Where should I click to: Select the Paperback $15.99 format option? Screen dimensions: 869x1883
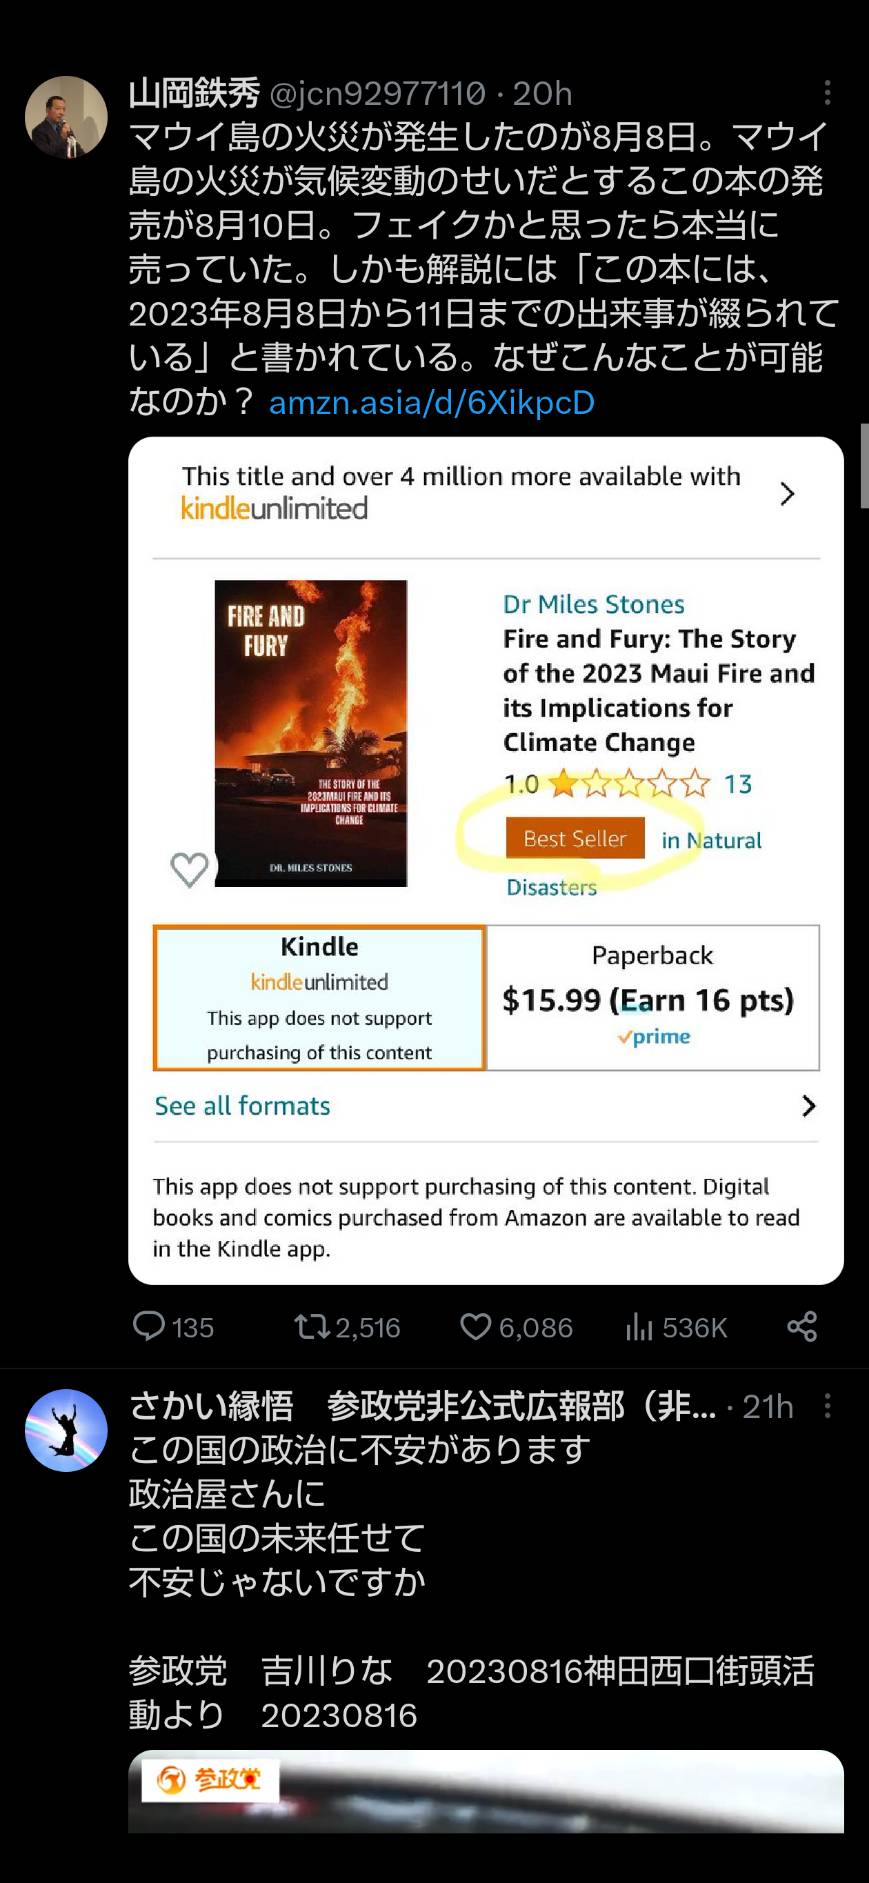tap(653, 998)
